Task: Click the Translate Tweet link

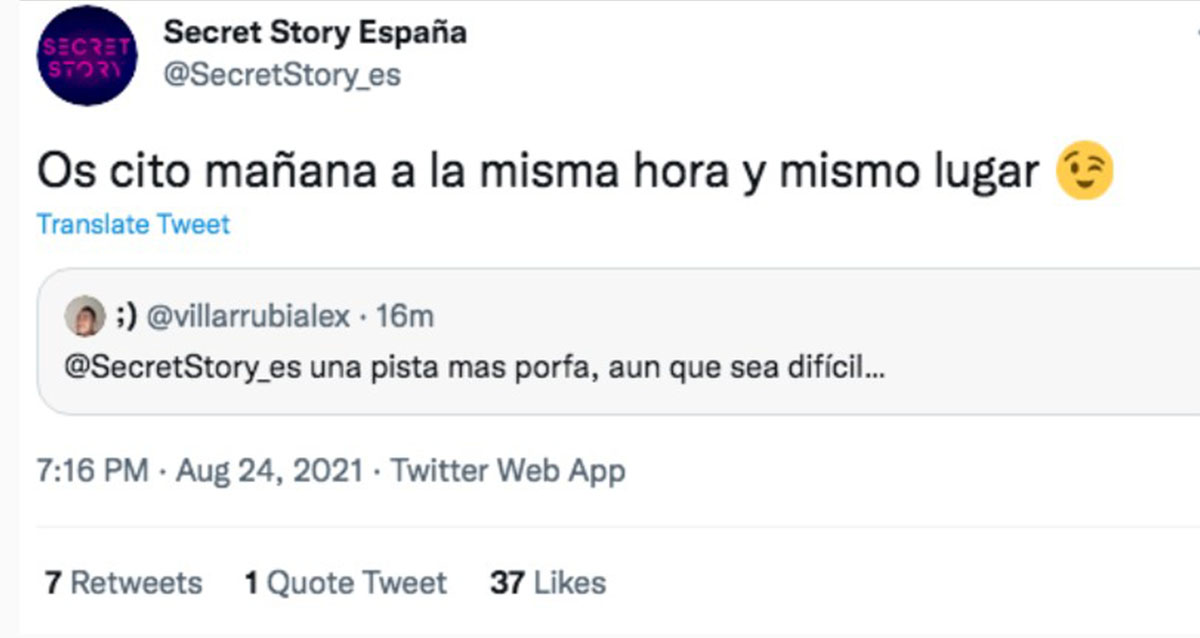Action: (133, 224)
